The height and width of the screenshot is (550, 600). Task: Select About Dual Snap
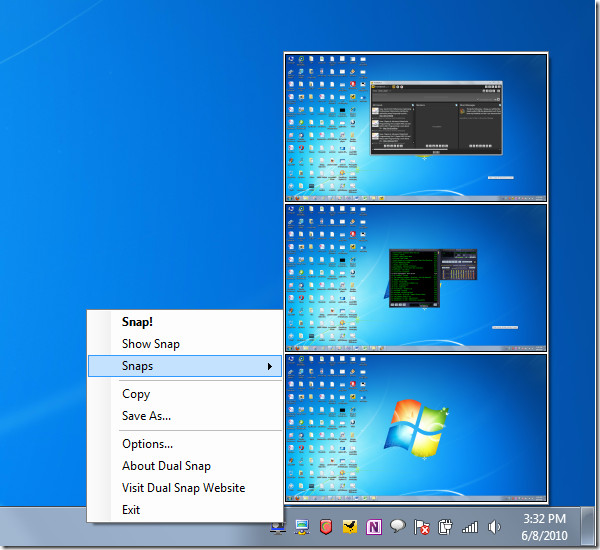click(166, 466)
